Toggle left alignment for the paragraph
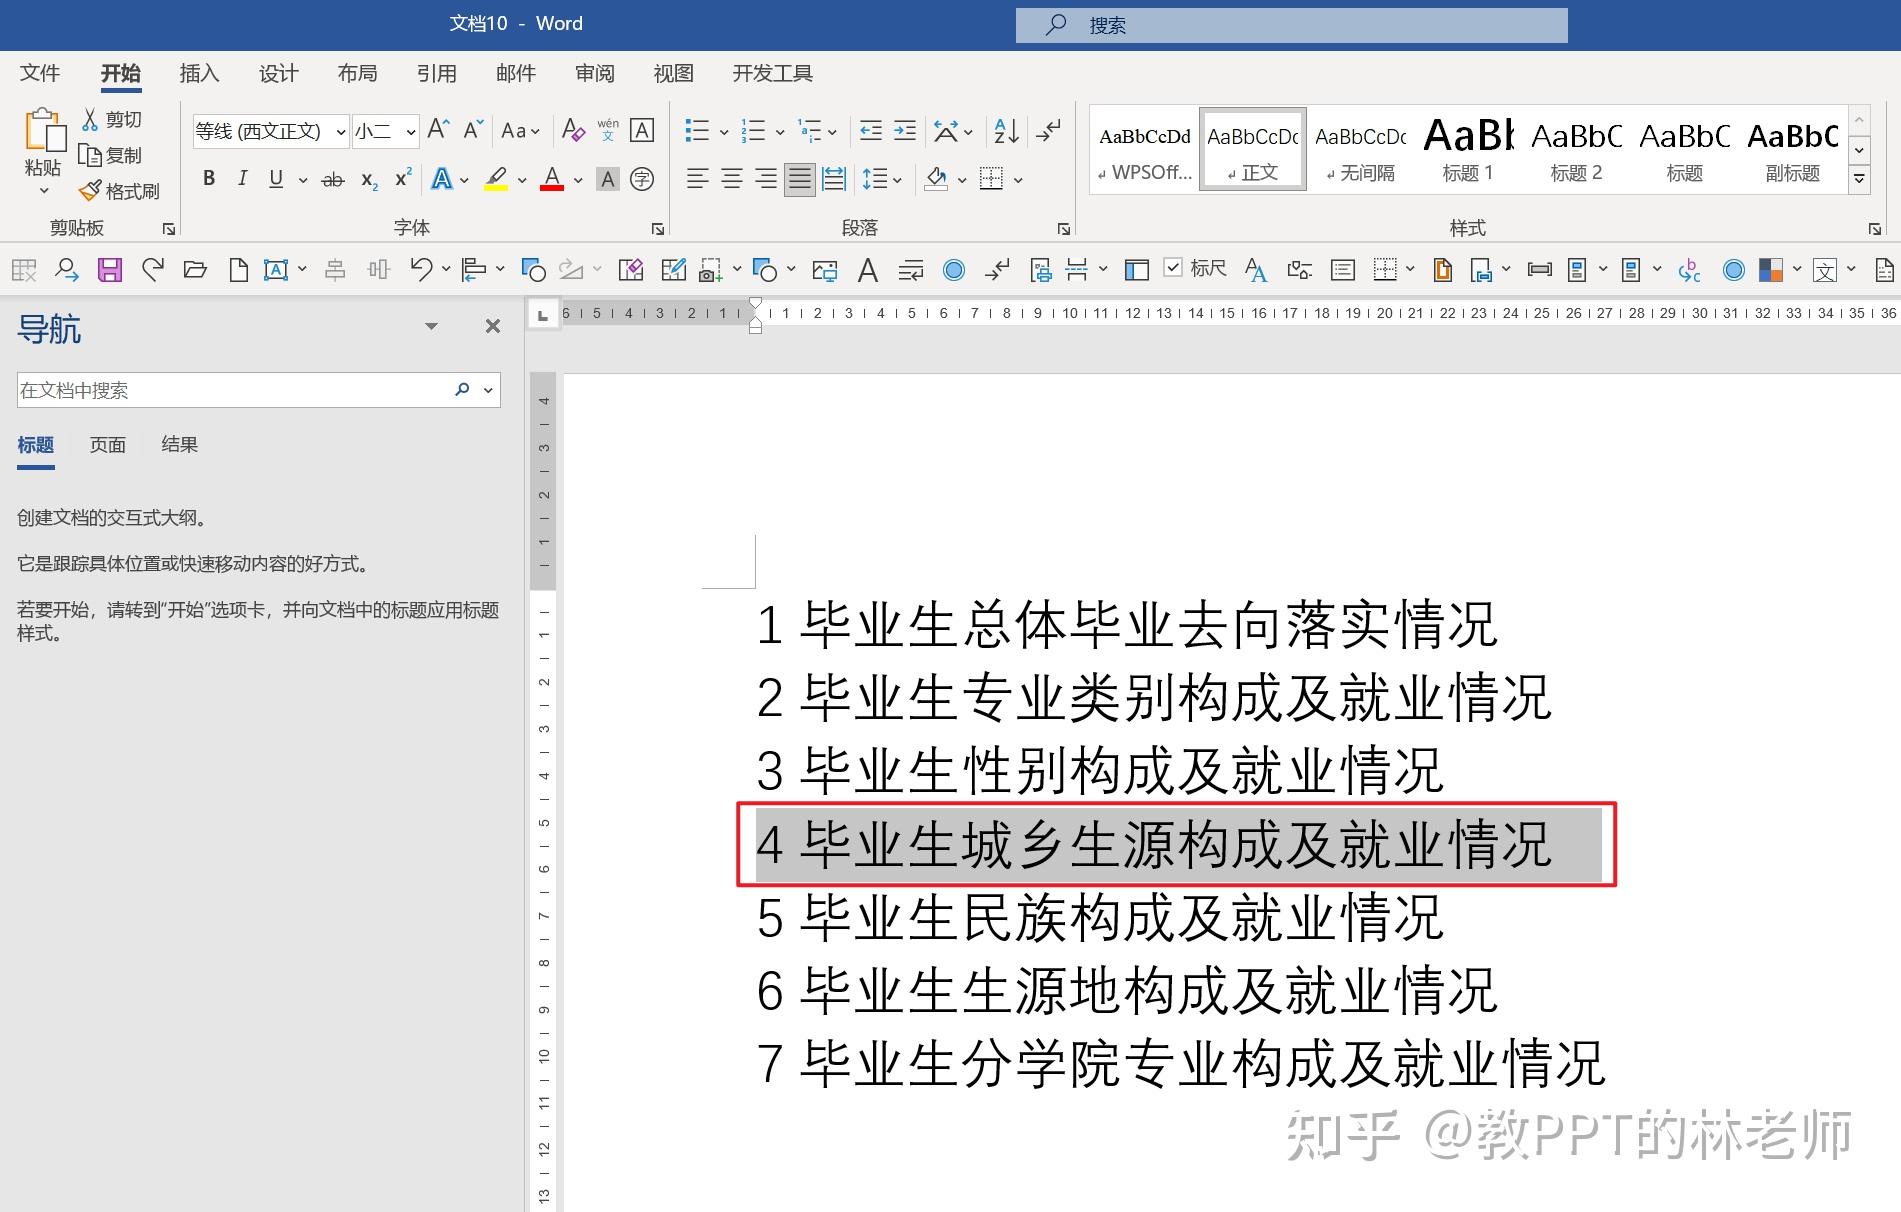 pyautogui.click(x=698, y=180)
